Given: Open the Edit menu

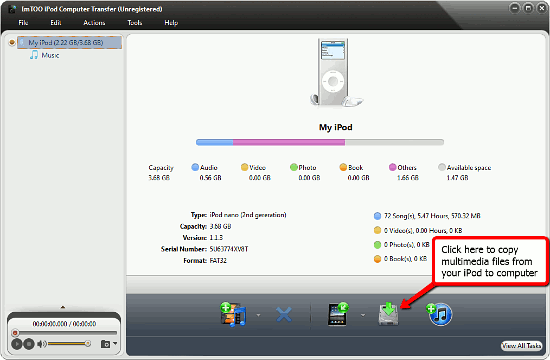Looking at the screenshot, I should click(x=56, y=23).
